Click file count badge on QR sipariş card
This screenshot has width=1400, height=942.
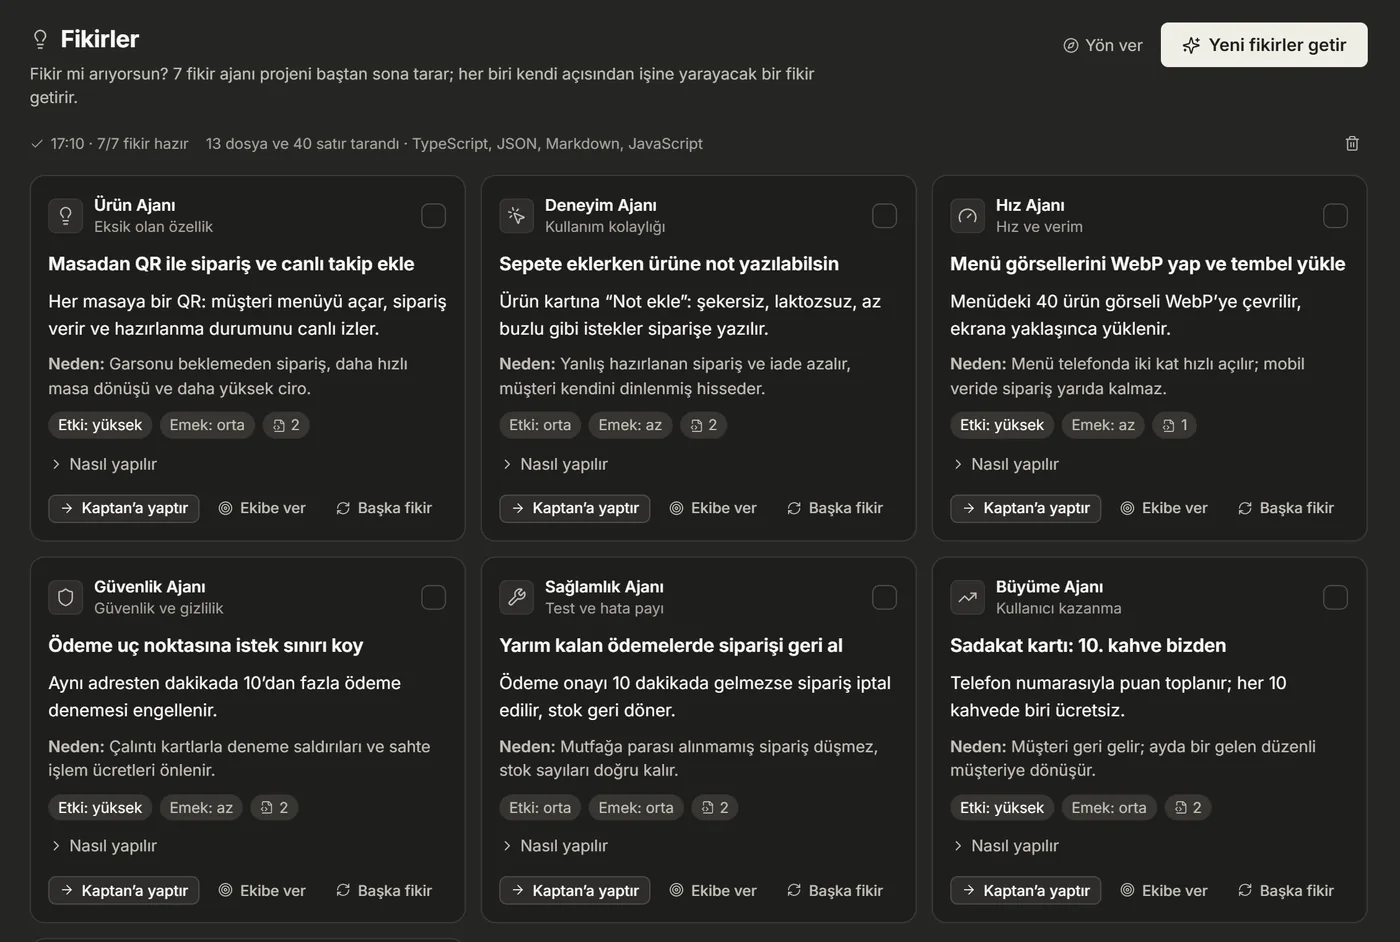286,425
